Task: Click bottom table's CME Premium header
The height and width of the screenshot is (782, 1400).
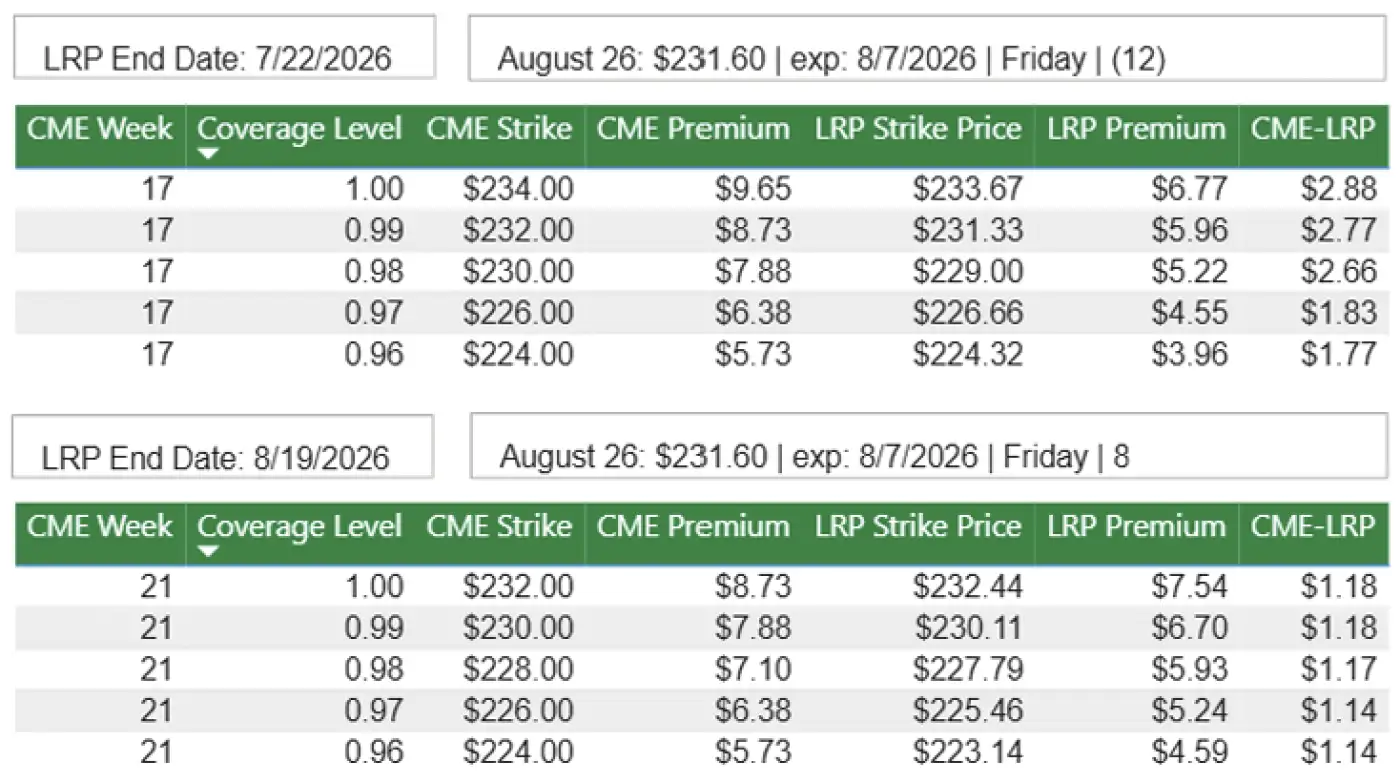Action: click(x=693, y=526)
